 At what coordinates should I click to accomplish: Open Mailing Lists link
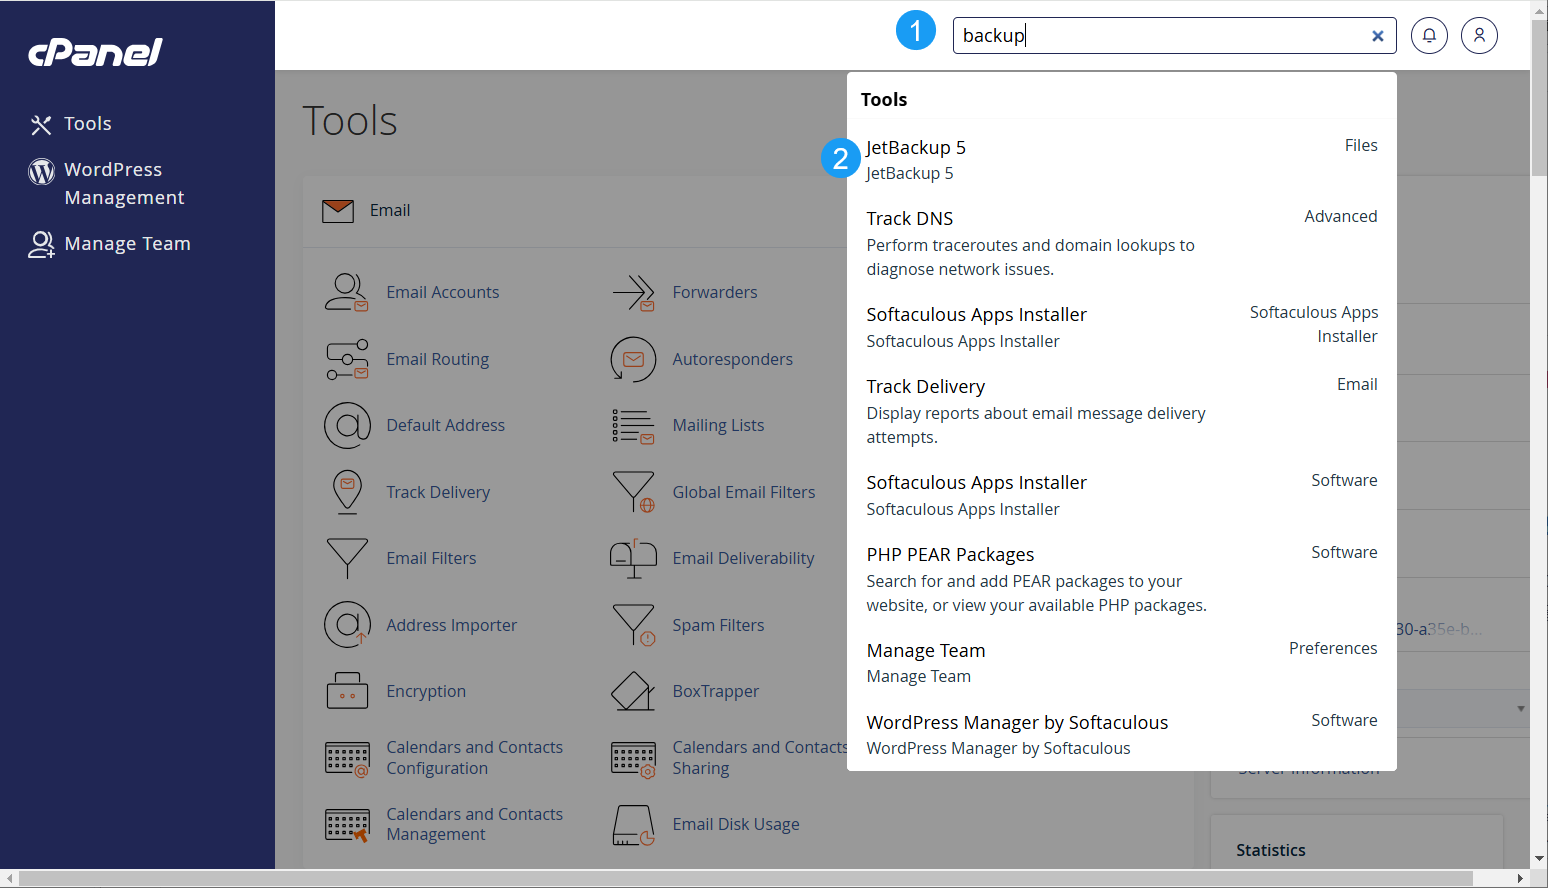point(718,425)
